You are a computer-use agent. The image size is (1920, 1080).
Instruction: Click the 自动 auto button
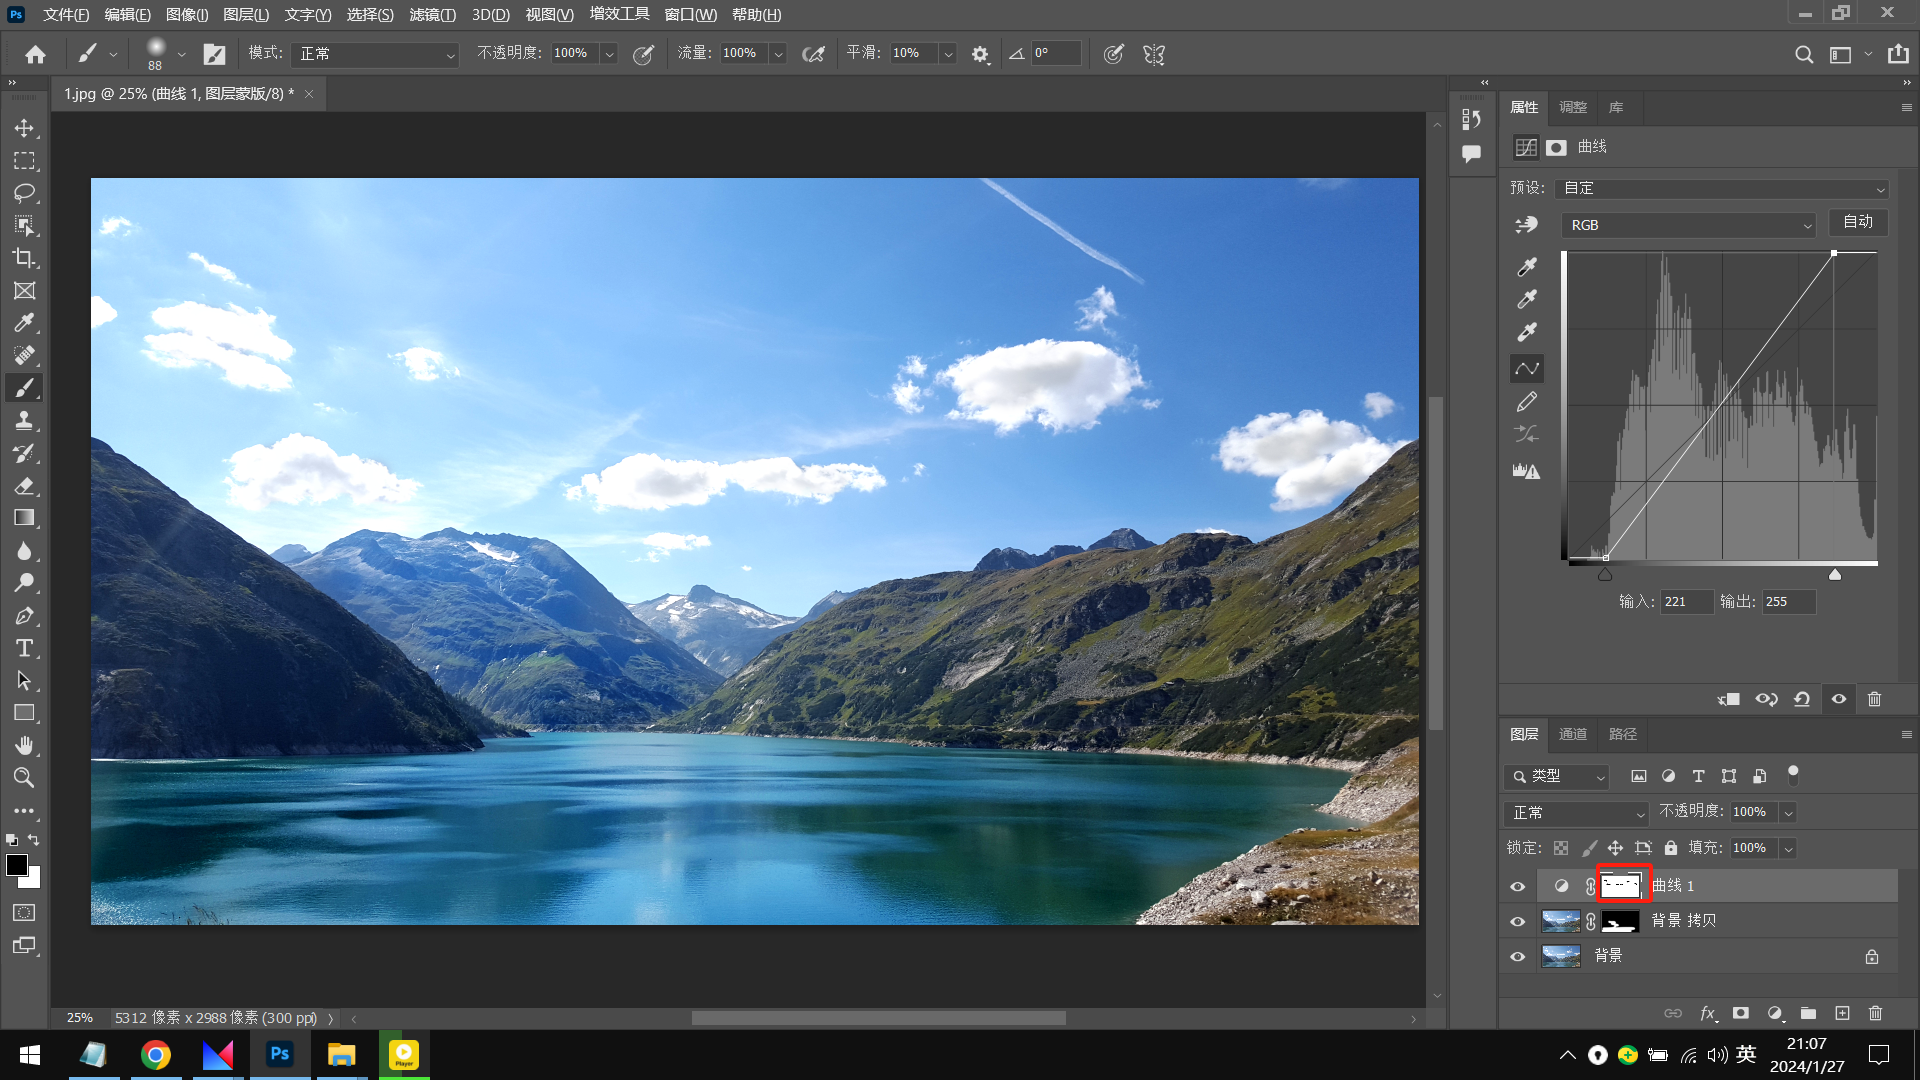pos(1858,222)
